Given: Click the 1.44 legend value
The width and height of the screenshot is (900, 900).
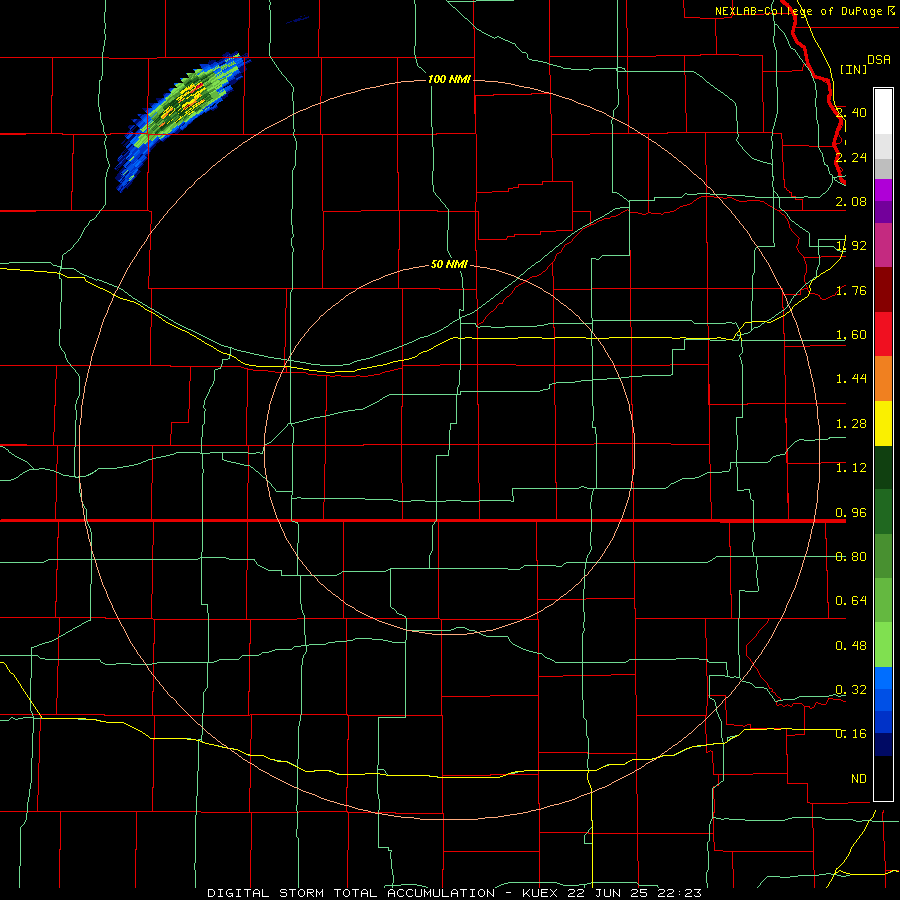Looking at the screenshot, I should (851, 378).
